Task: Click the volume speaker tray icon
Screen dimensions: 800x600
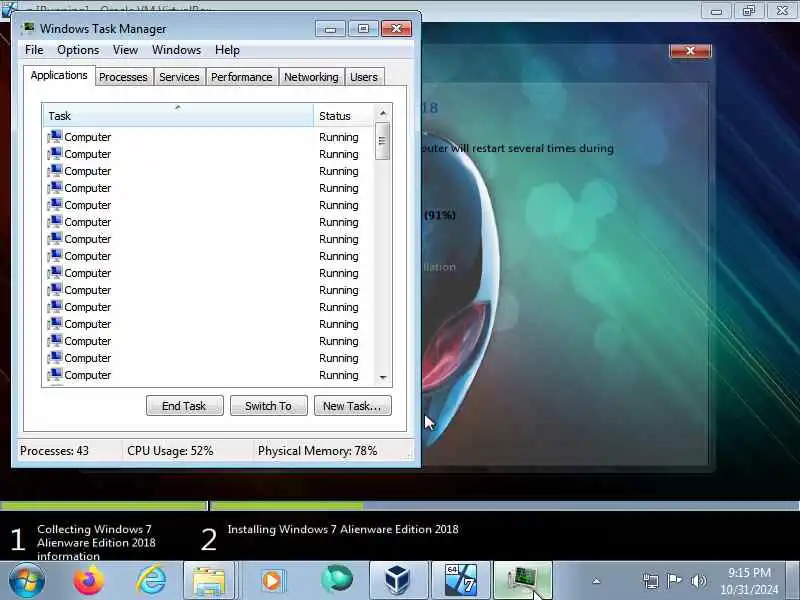Action: pyautogui.click(x=698, y=581)
